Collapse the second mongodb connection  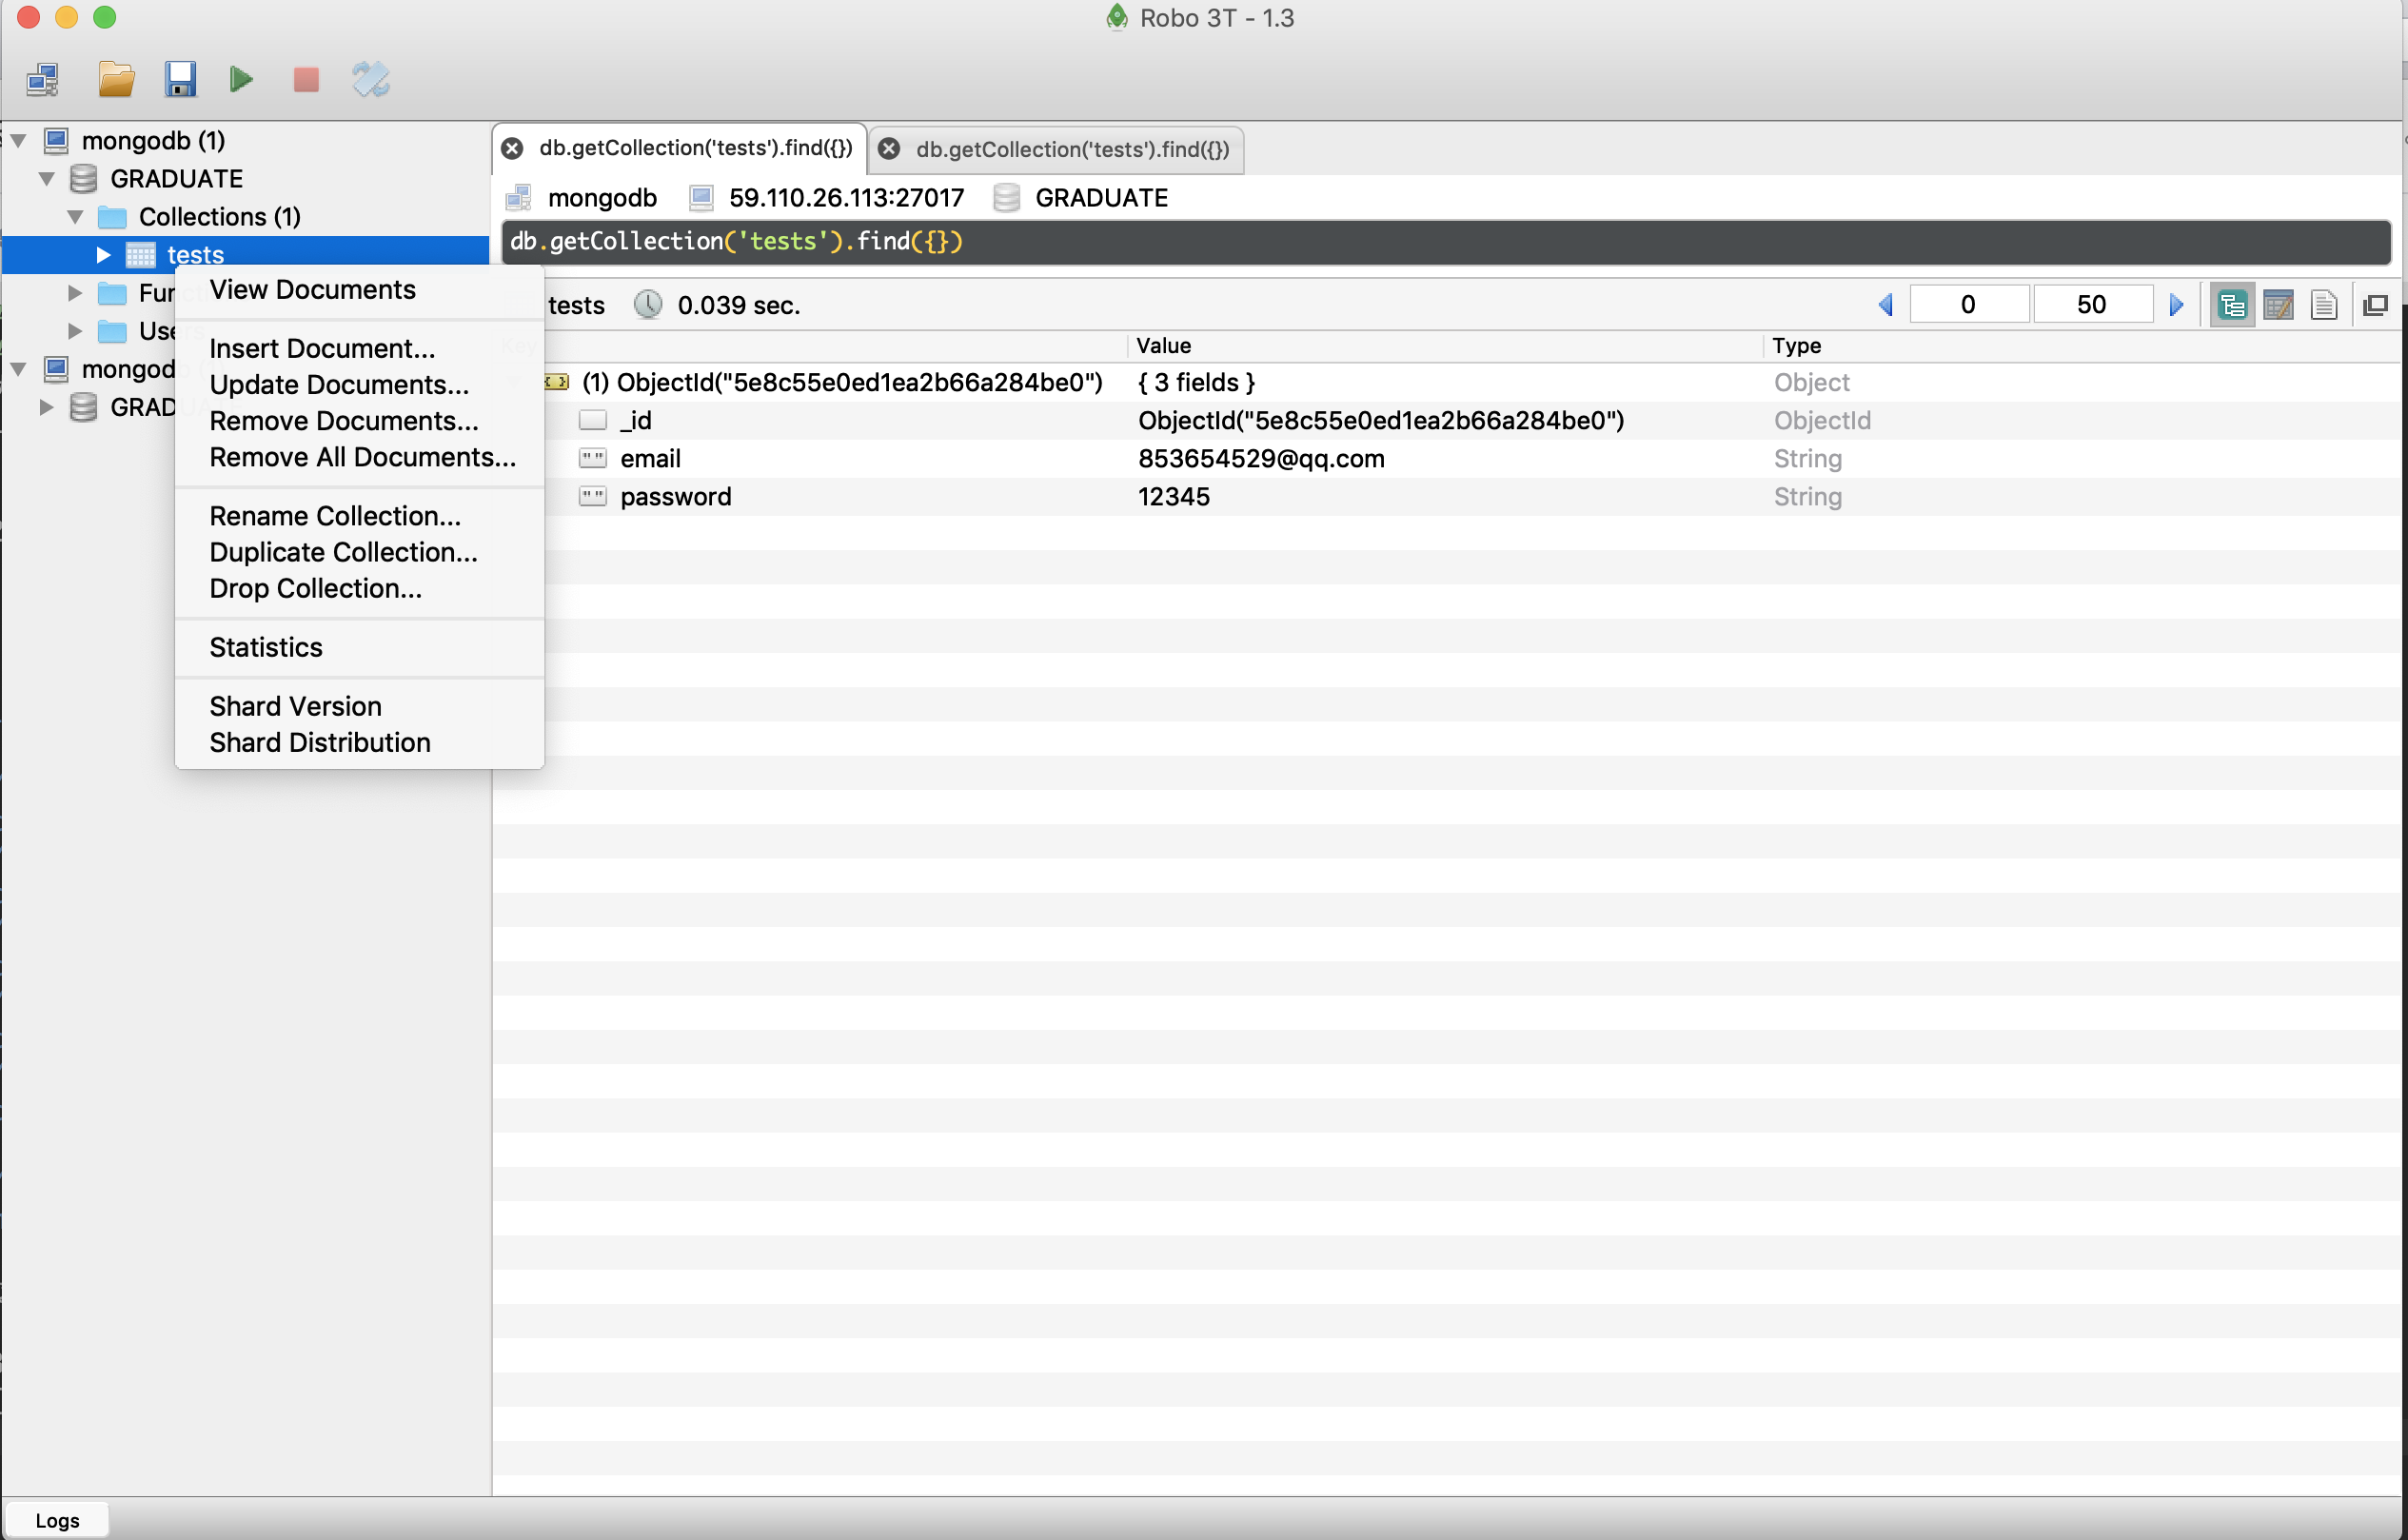pyautogui.click(x=18, y=370)
